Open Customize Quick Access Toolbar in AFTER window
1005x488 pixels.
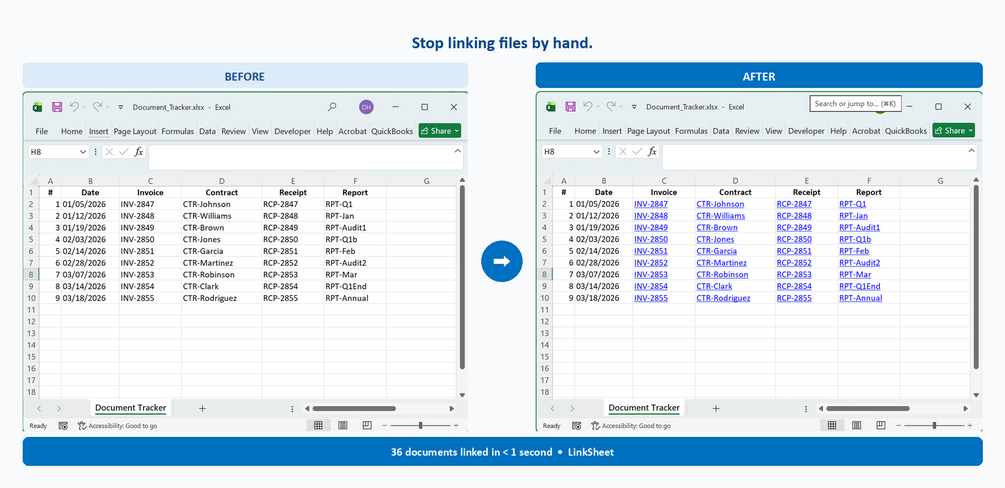[634, 107]
